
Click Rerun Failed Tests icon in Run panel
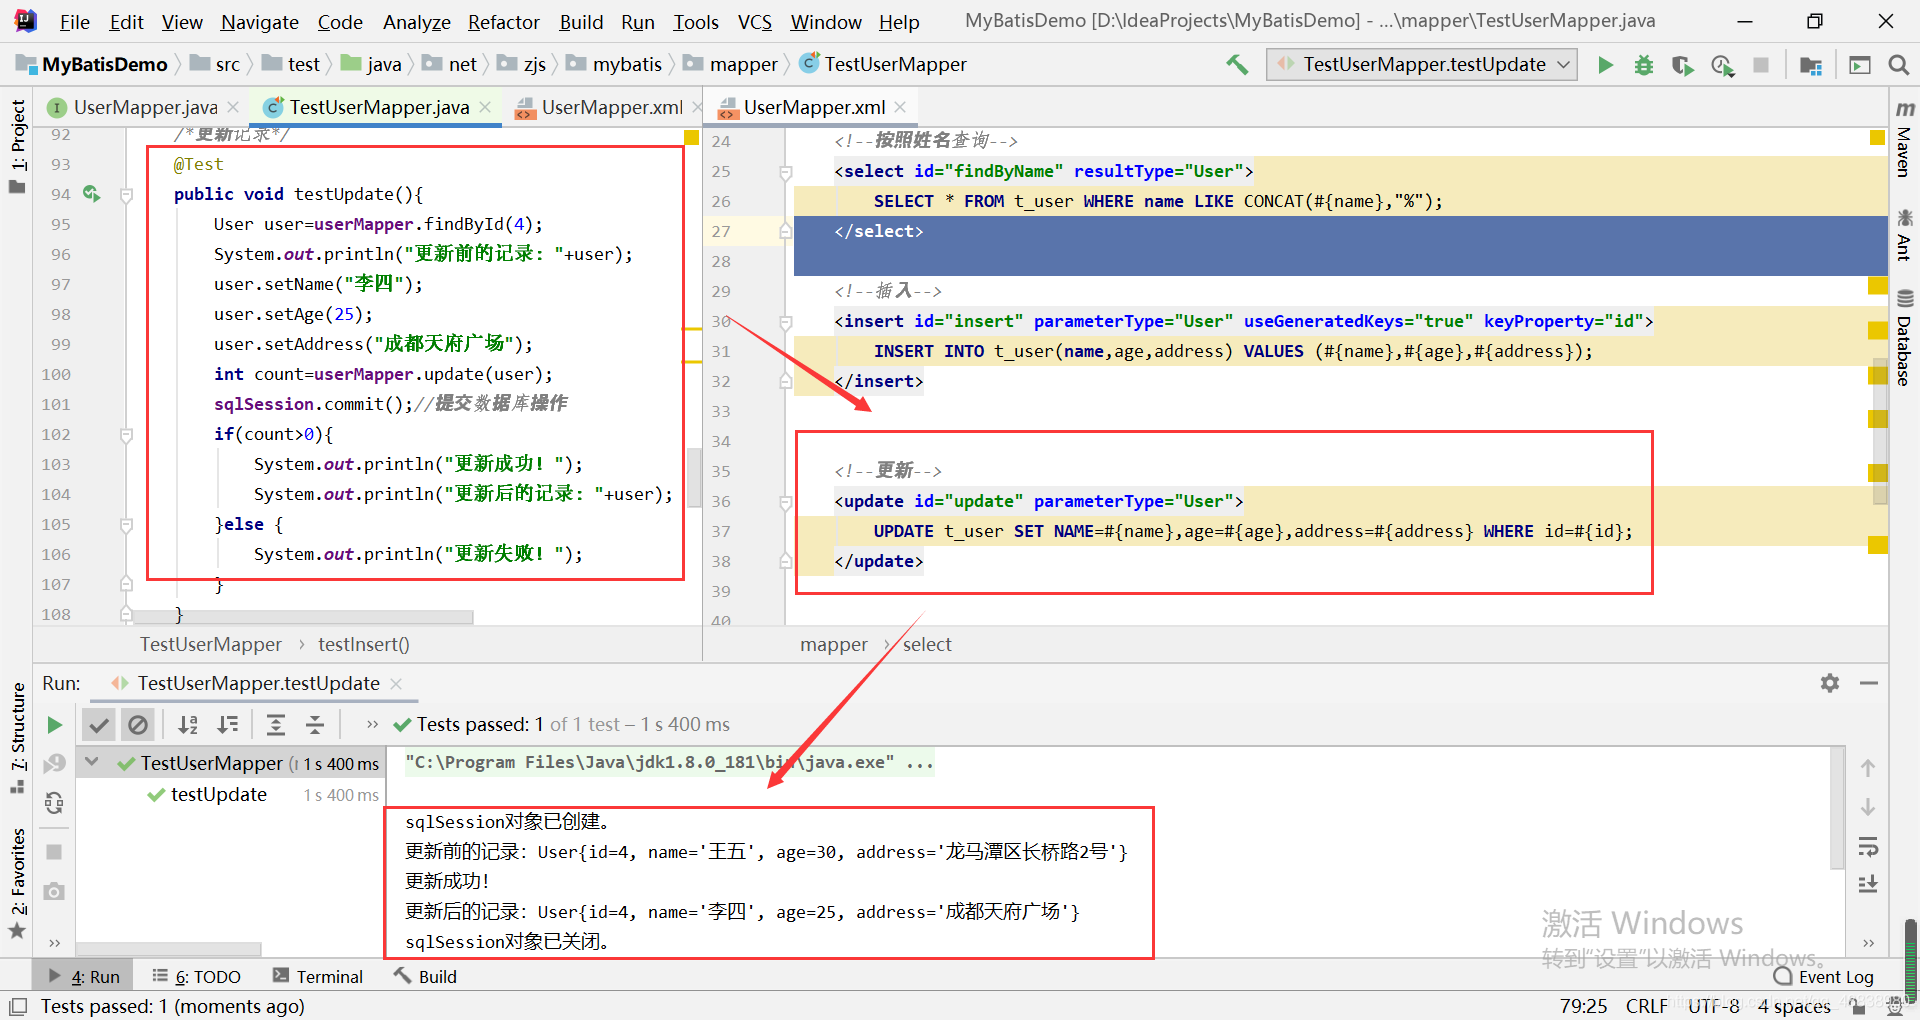click(x=54, y=763)
